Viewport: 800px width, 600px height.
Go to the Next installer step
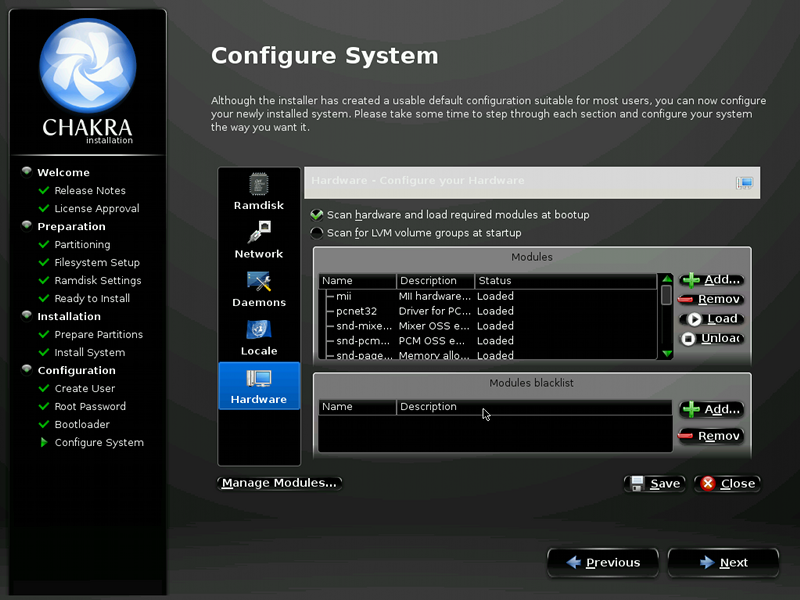722,563
